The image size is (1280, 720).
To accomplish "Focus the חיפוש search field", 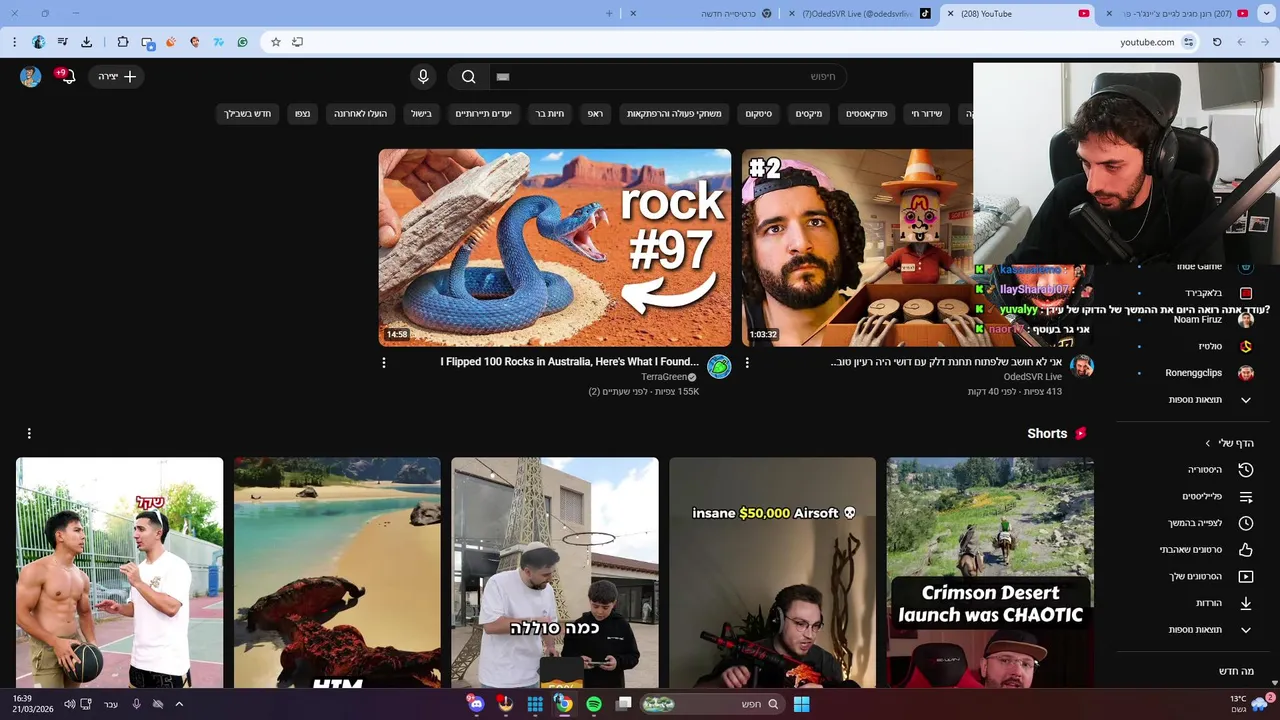I will [x=668, y=77].
